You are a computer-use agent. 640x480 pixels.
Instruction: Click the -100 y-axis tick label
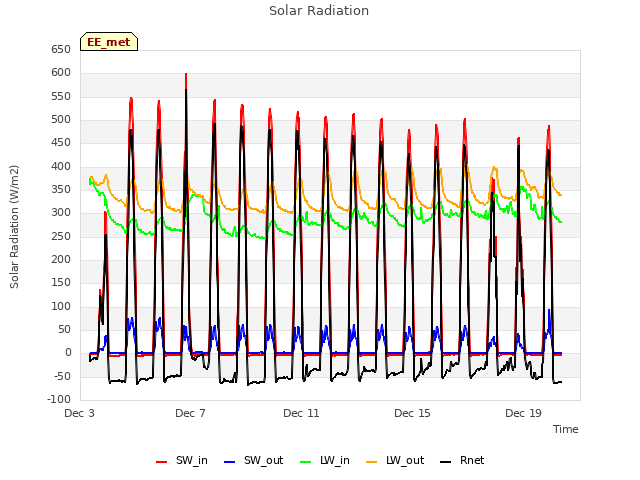pyautogui.click(x=59, y=400)
